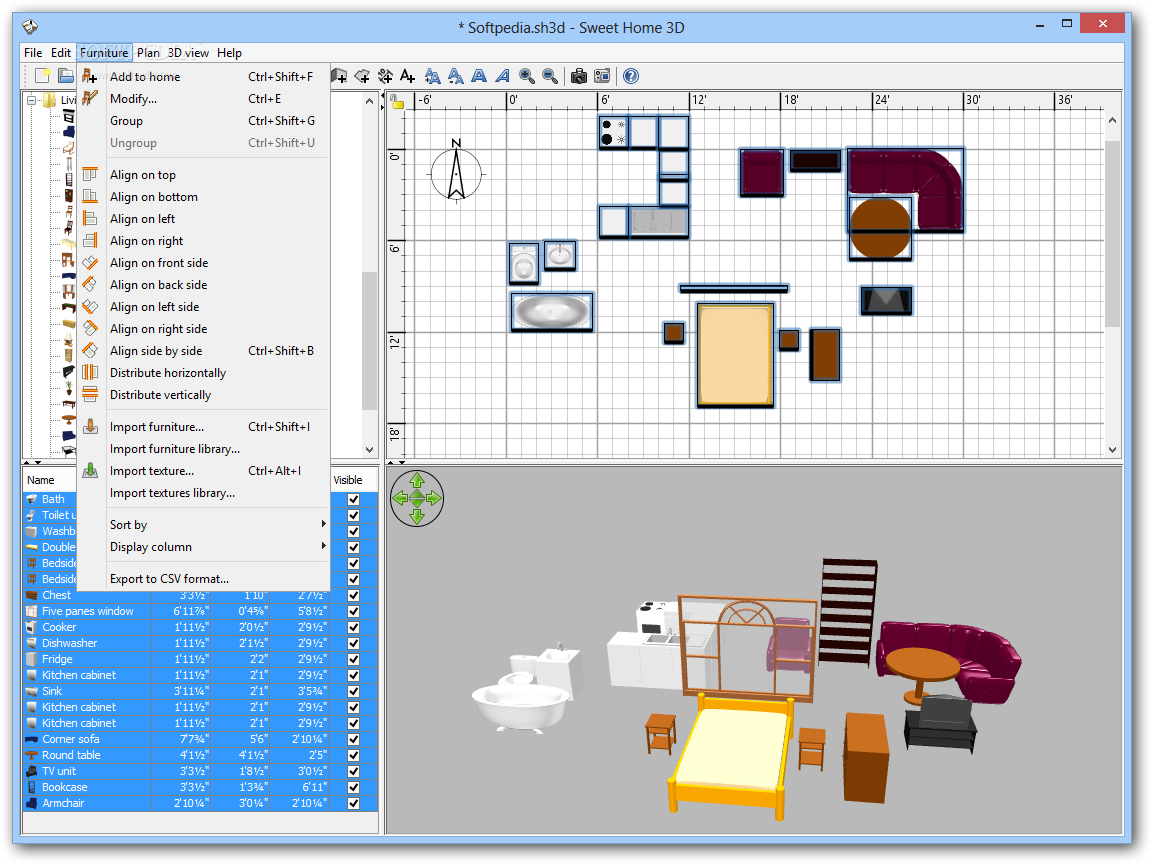This screenshot has width=1152, height=864.
Task: Choose Modify... from the Furniture menu
Action: [x=204, y=98]
